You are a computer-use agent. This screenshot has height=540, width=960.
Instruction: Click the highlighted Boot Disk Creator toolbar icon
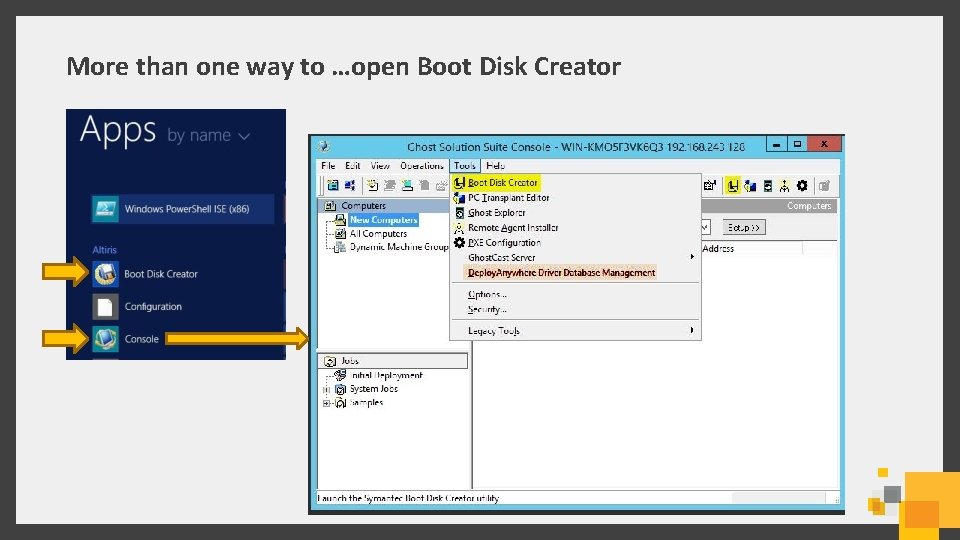[x=732, y=186]
